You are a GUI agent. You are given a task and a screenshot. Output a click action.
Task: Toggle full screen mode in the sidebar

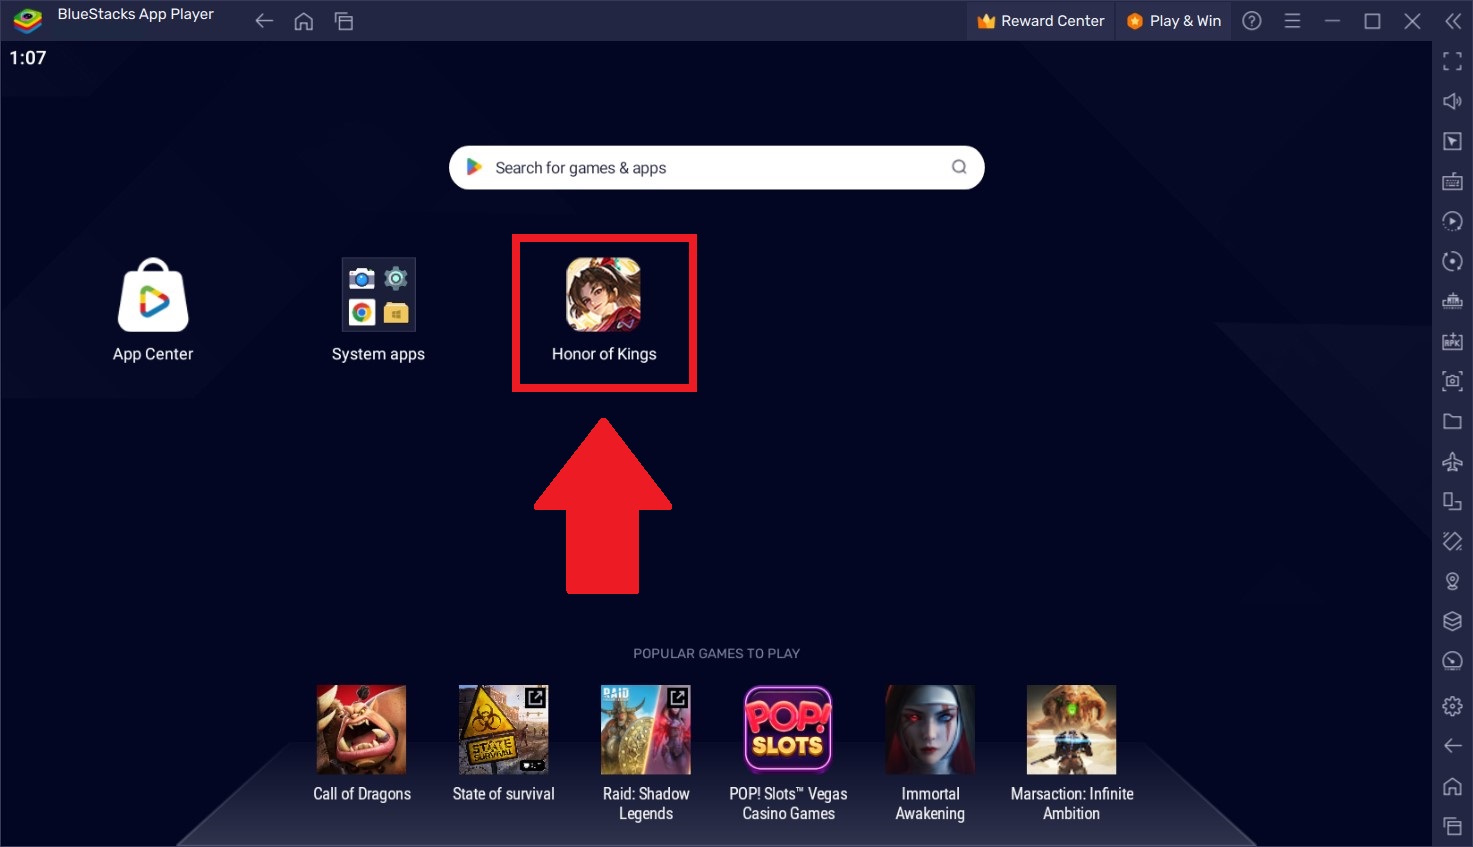(x=1452, y=61)
